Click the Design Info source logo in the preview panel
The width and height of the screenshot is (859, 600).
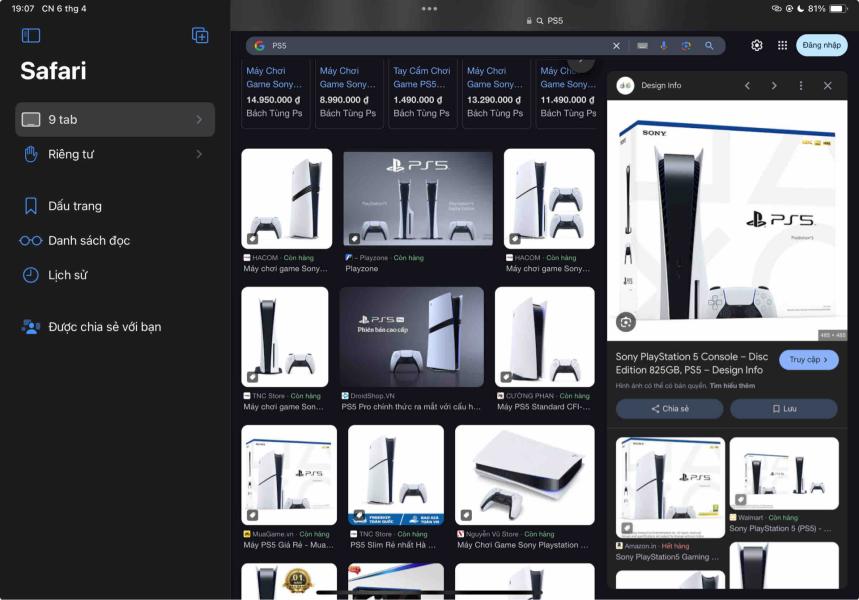coord(625,85)
